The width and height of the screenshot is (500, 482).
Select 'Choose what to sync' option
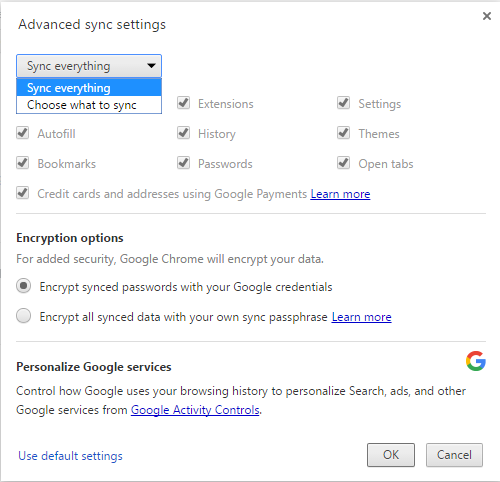pyautogui.click(x=89, y=105)
